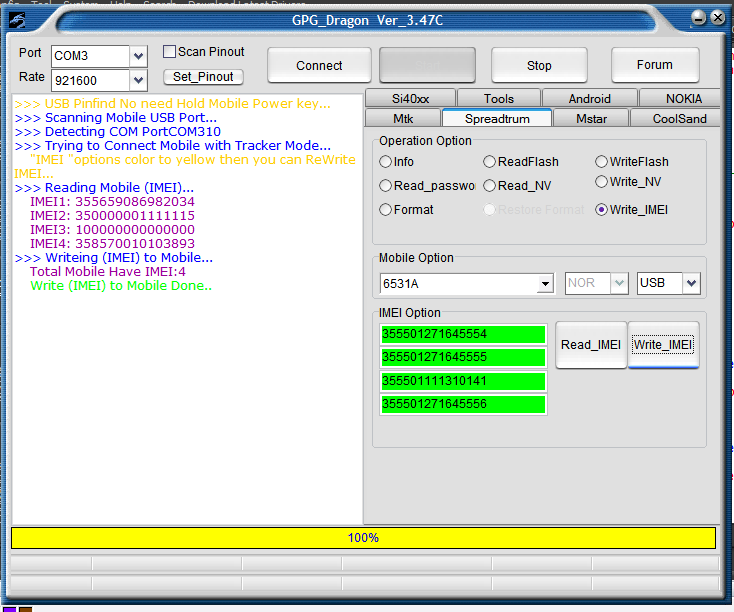Switch to the Android tab
The width and height of the screenshot is (734, 612).
pyautogui.click(x=589, y=99)
